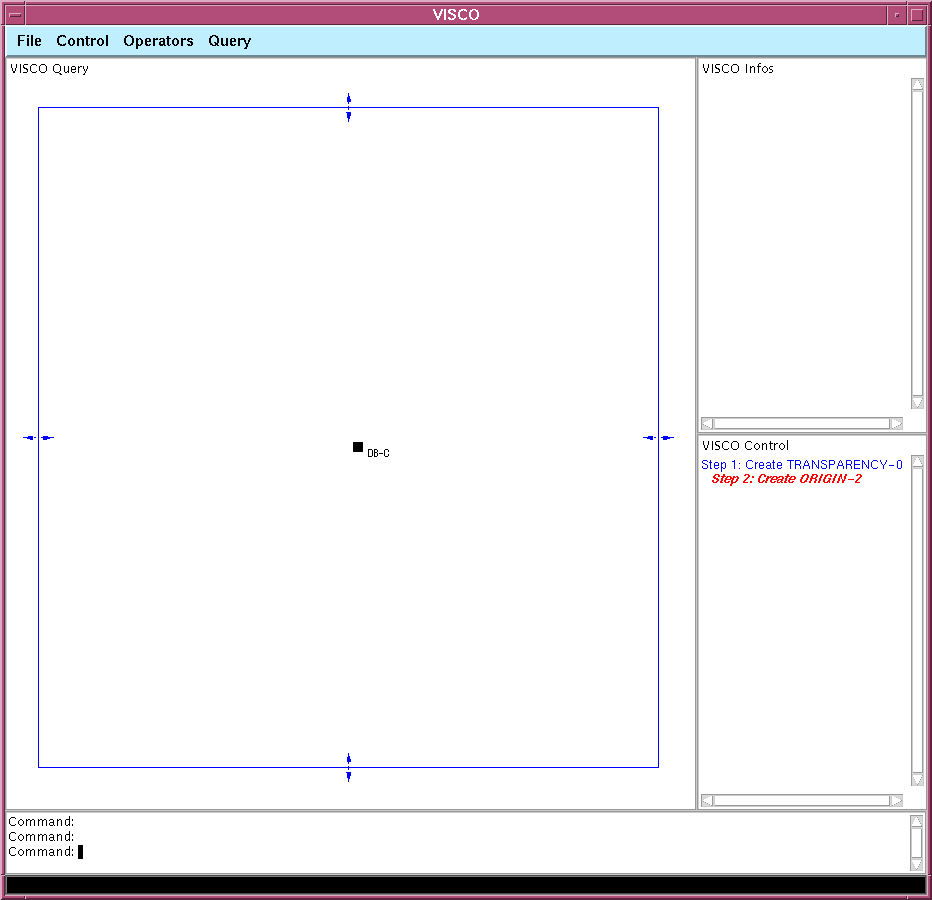932x900 pixels.
Task: Click the DB-C label
Action: [378, 454]
